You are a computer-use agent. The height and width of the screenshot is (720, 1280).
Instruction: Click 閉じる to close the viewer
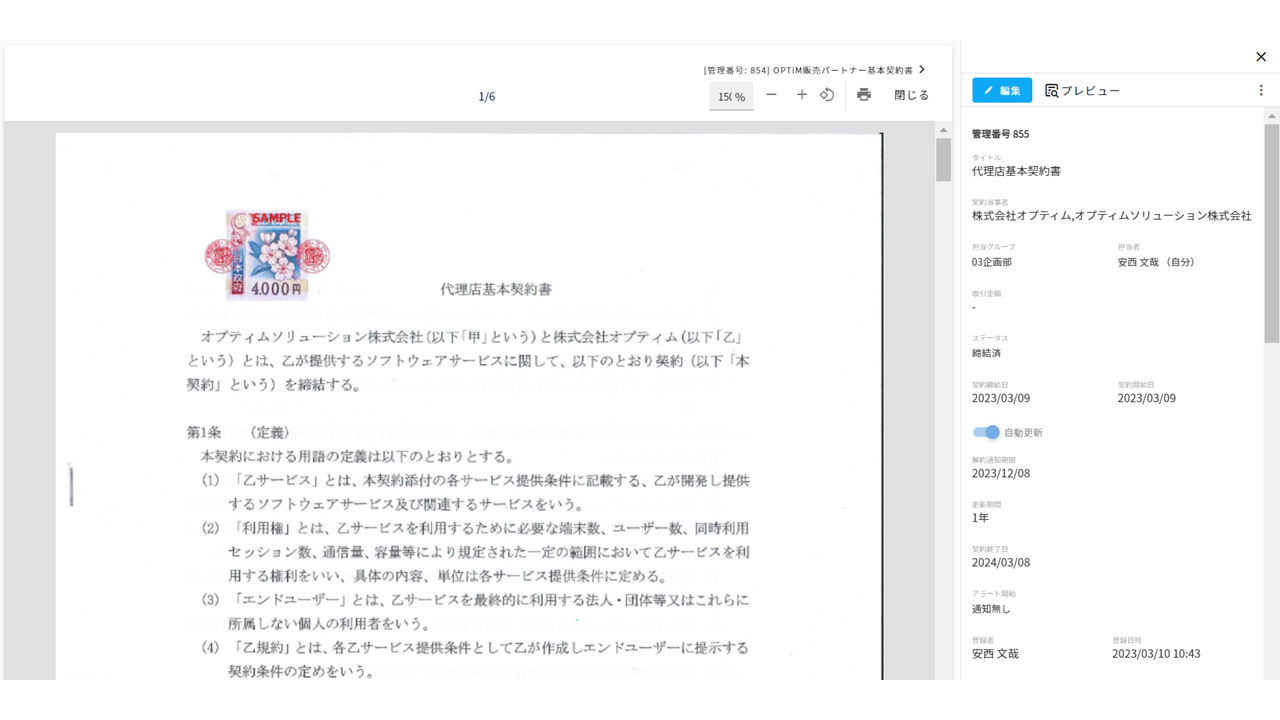(911, 95)
